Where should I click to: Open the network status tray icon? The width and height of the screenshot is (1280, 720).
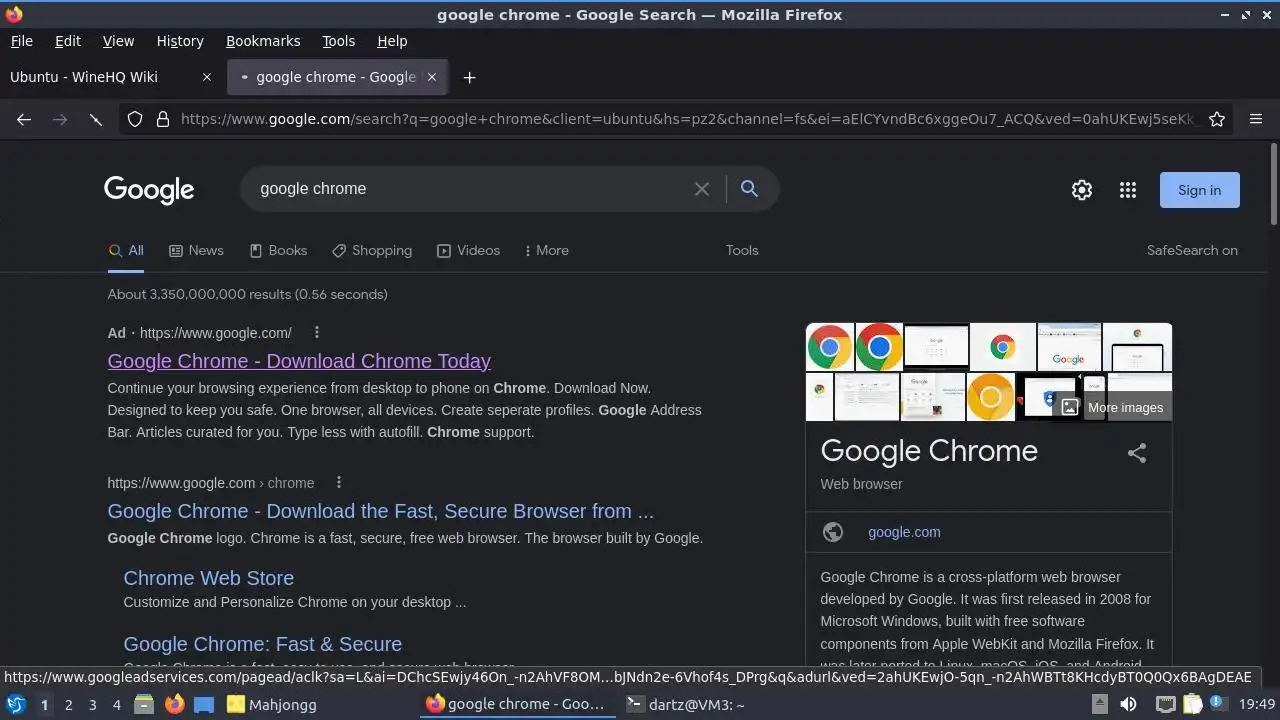[1165, 704]
